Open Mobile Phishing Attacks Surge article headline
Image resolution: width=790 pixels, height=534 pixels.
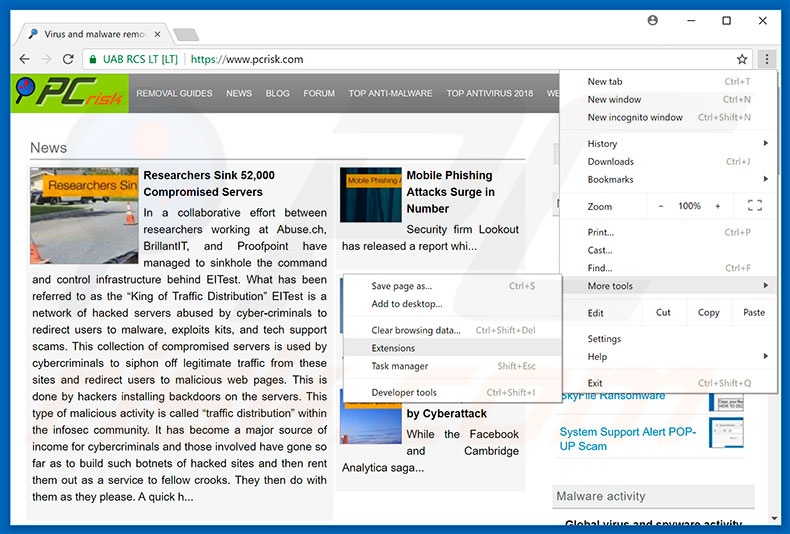pos(450,192)
